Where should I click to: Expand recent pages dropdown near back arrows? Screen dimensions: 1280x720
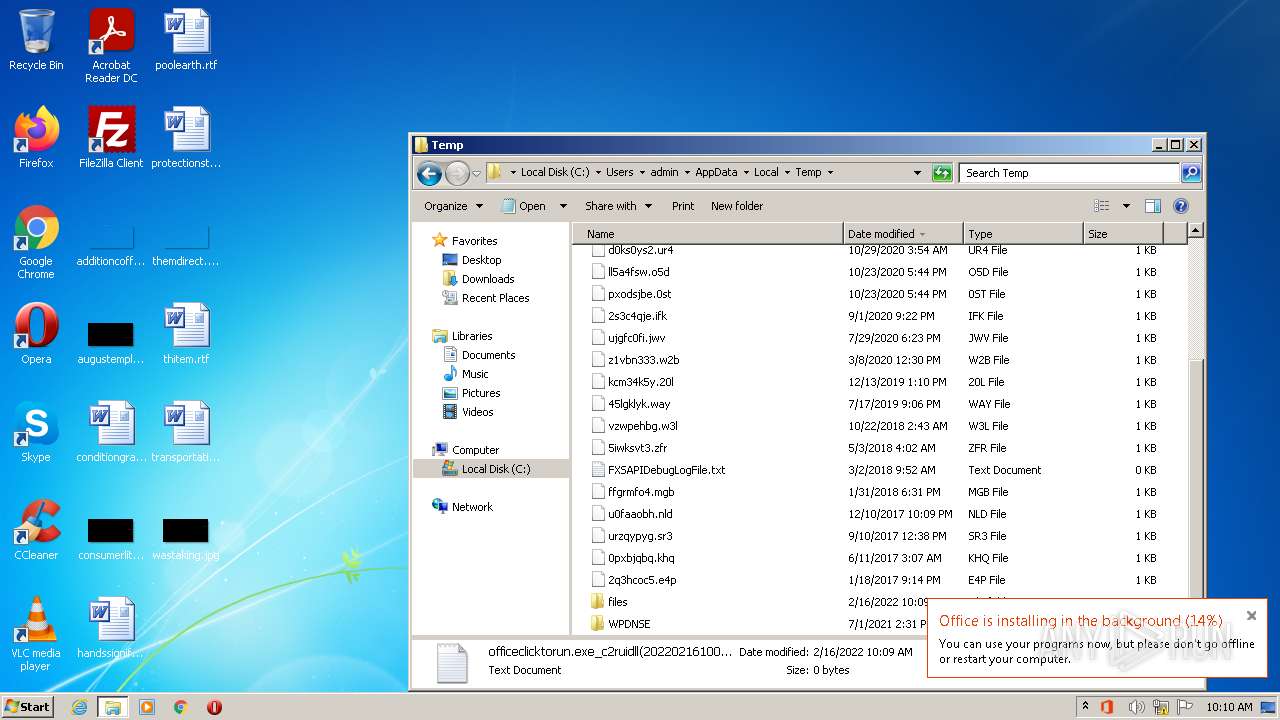(x=476, y=173)
